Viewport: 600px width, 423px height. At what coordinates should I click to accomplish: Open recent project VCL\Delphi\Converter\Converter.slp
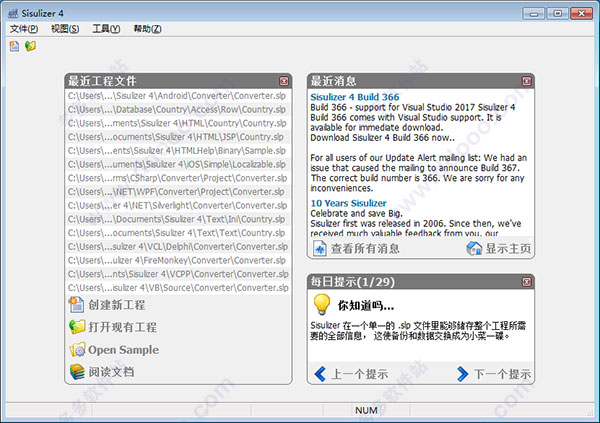178,247
